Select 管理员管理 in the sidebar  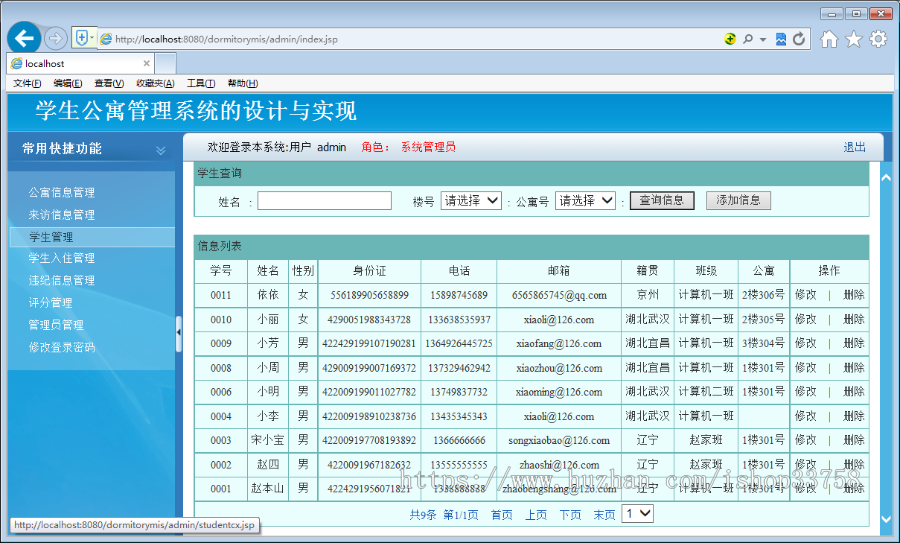tap(56, 325)
